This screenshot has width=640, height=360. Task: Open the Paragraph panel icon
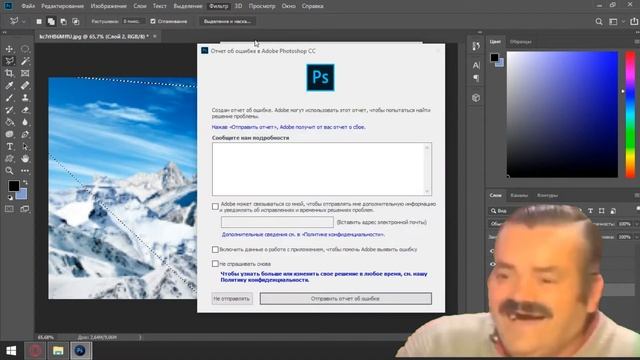pos(476,78)
